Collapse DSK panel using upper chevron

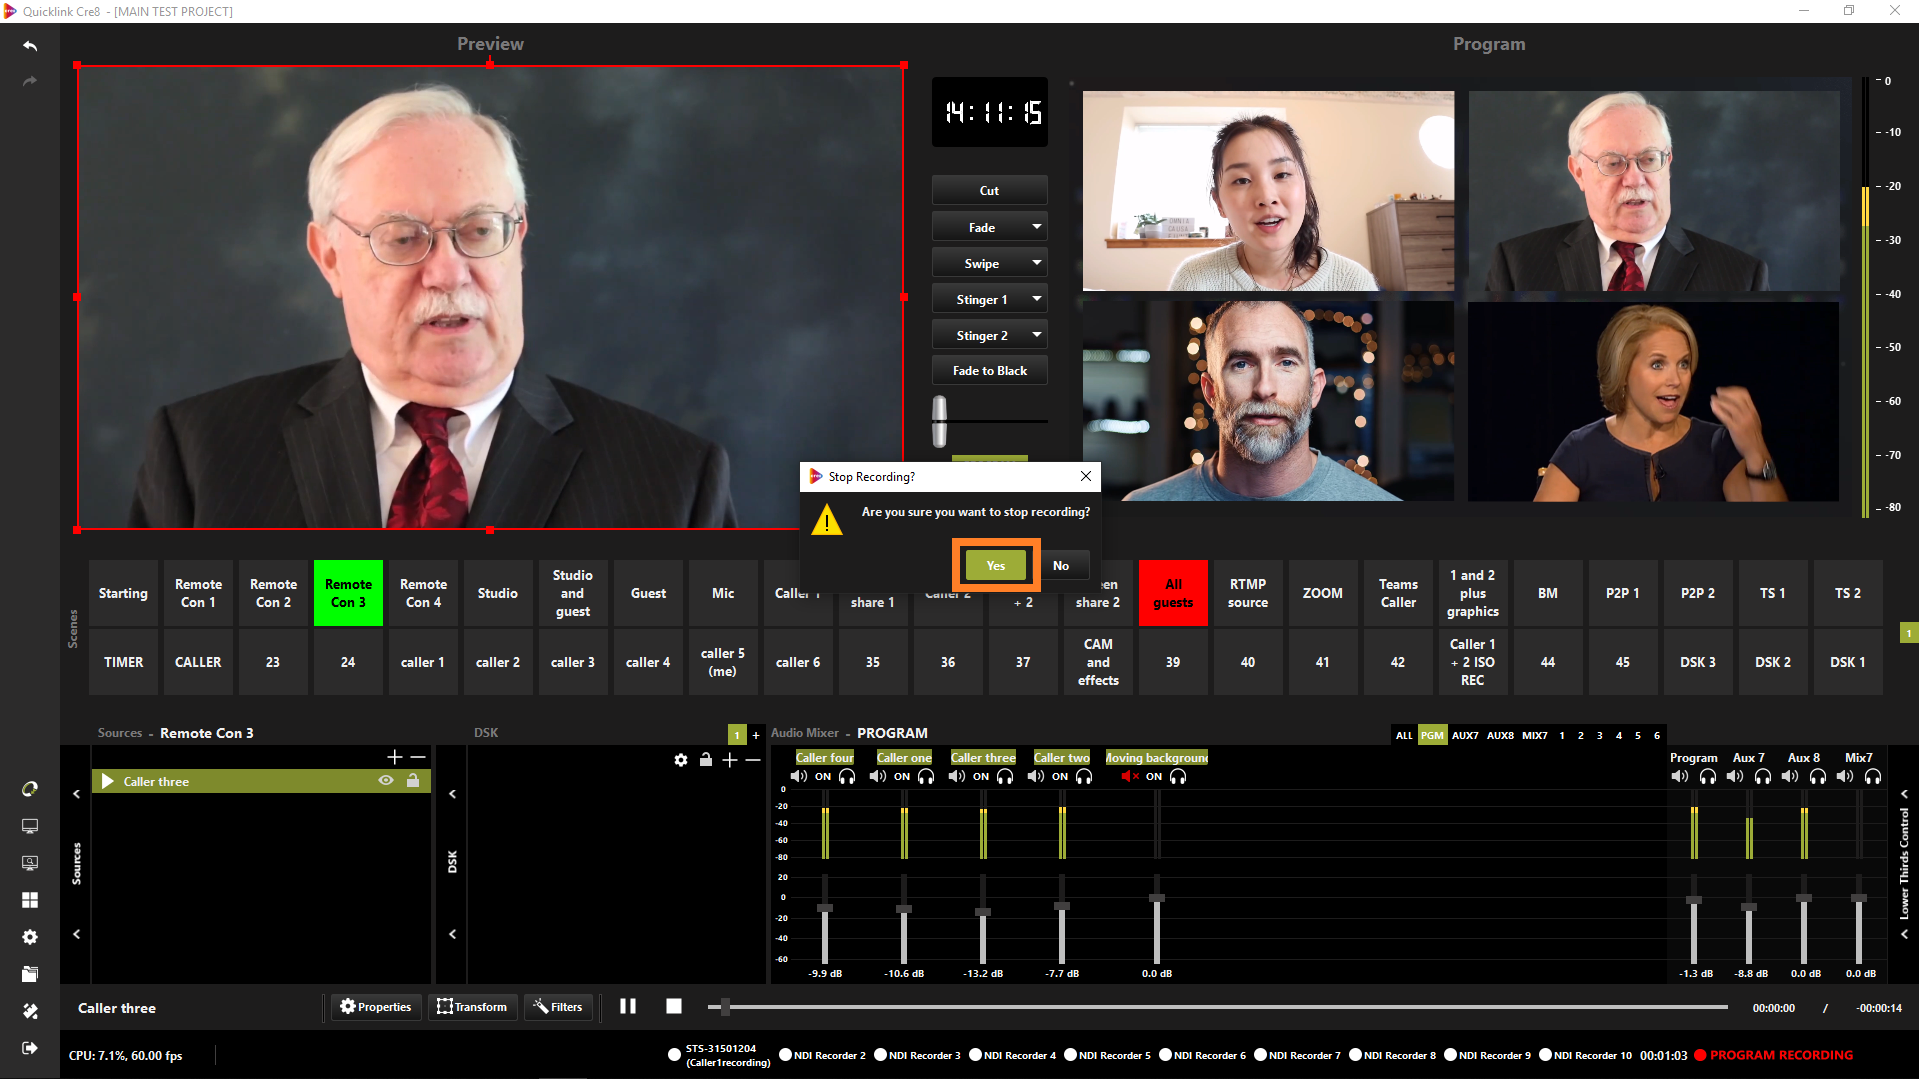453,794
